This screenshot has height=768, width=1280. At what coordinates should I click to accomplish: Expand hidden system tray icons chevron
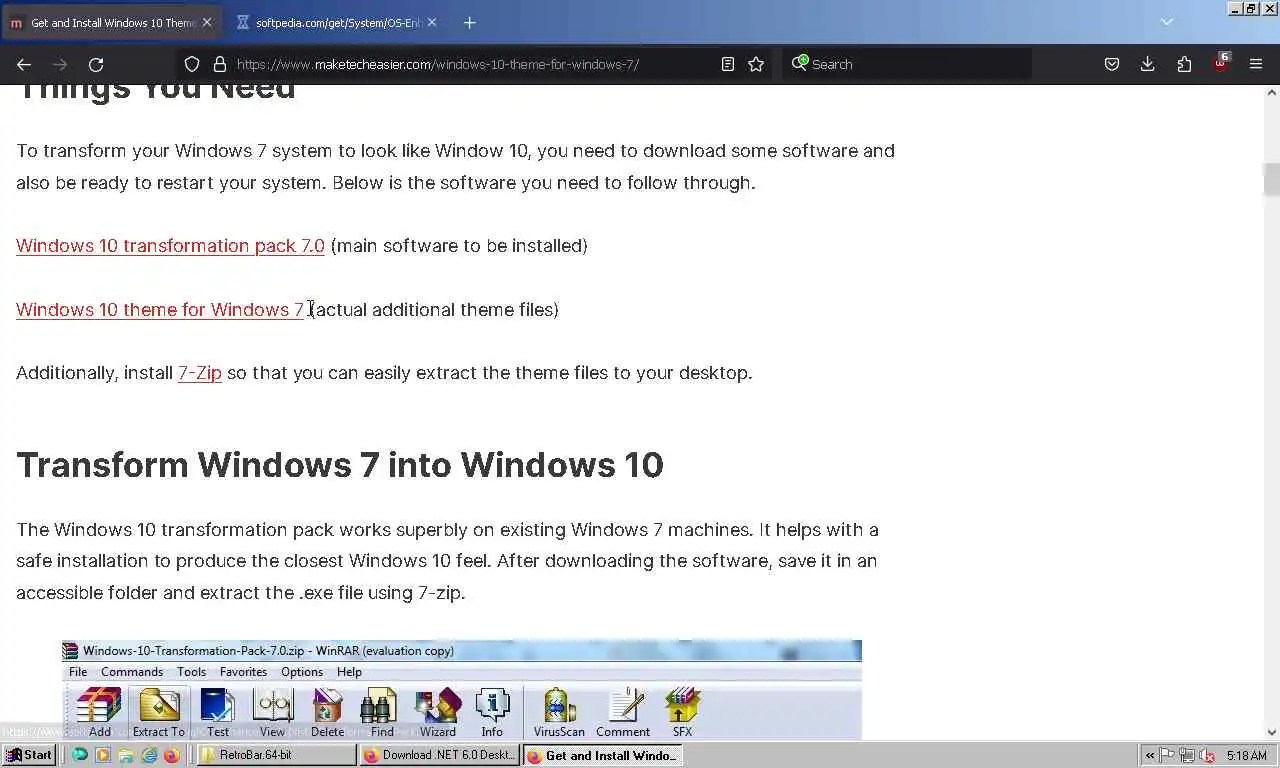coord(1150,756)
